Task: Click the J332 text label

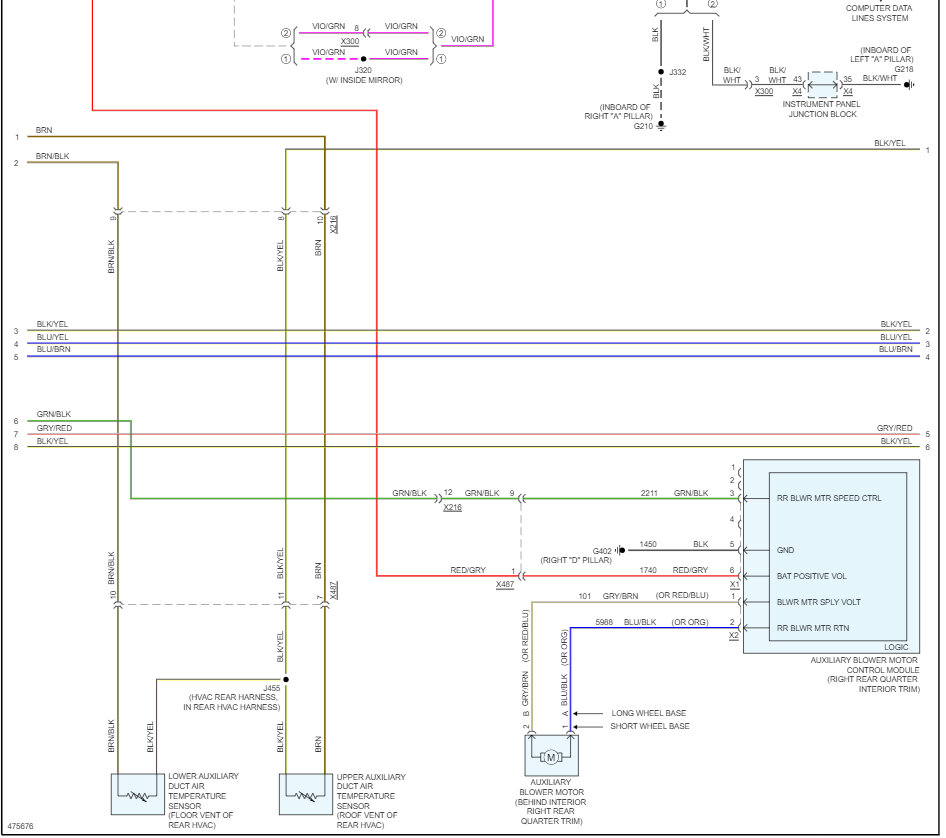Action: [x=678, y=72]
